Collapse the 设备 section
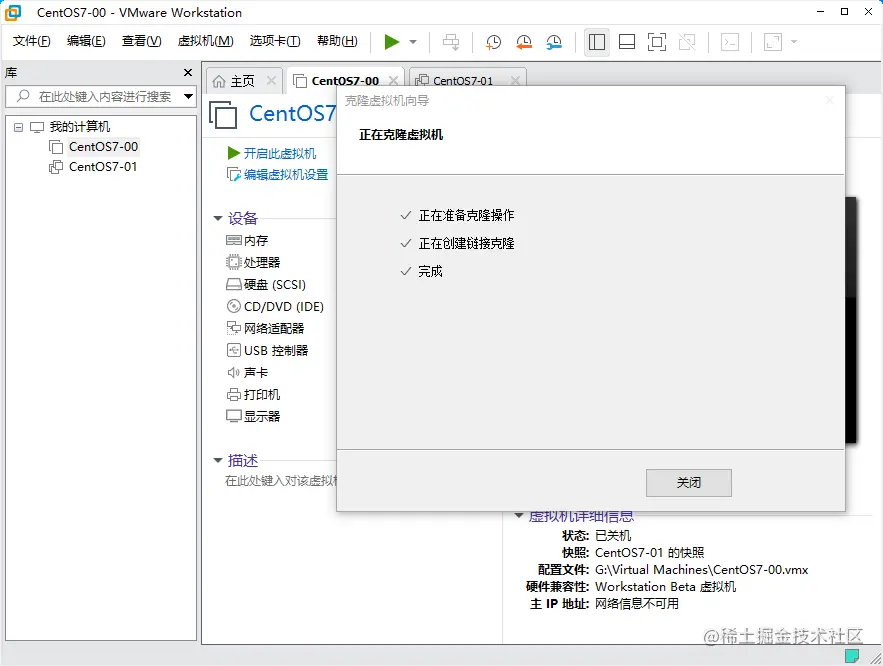 pos(218,218)
